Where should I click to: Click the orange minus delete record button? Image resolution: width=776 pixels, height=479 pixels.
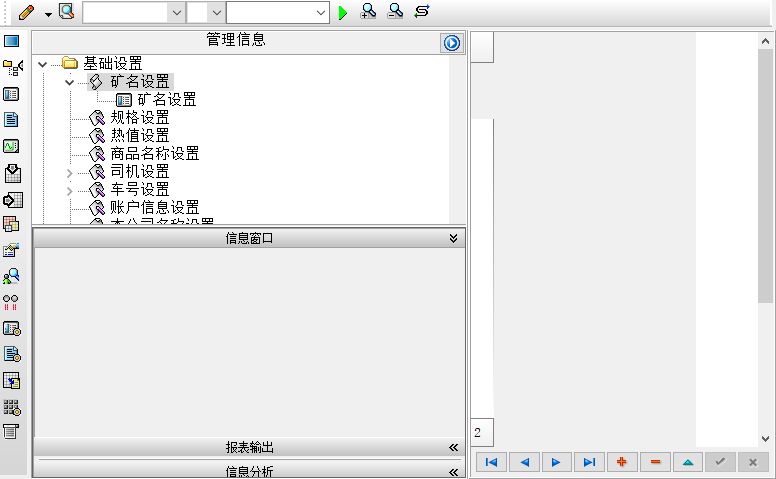pyautogui.click(x=655, y=462)
